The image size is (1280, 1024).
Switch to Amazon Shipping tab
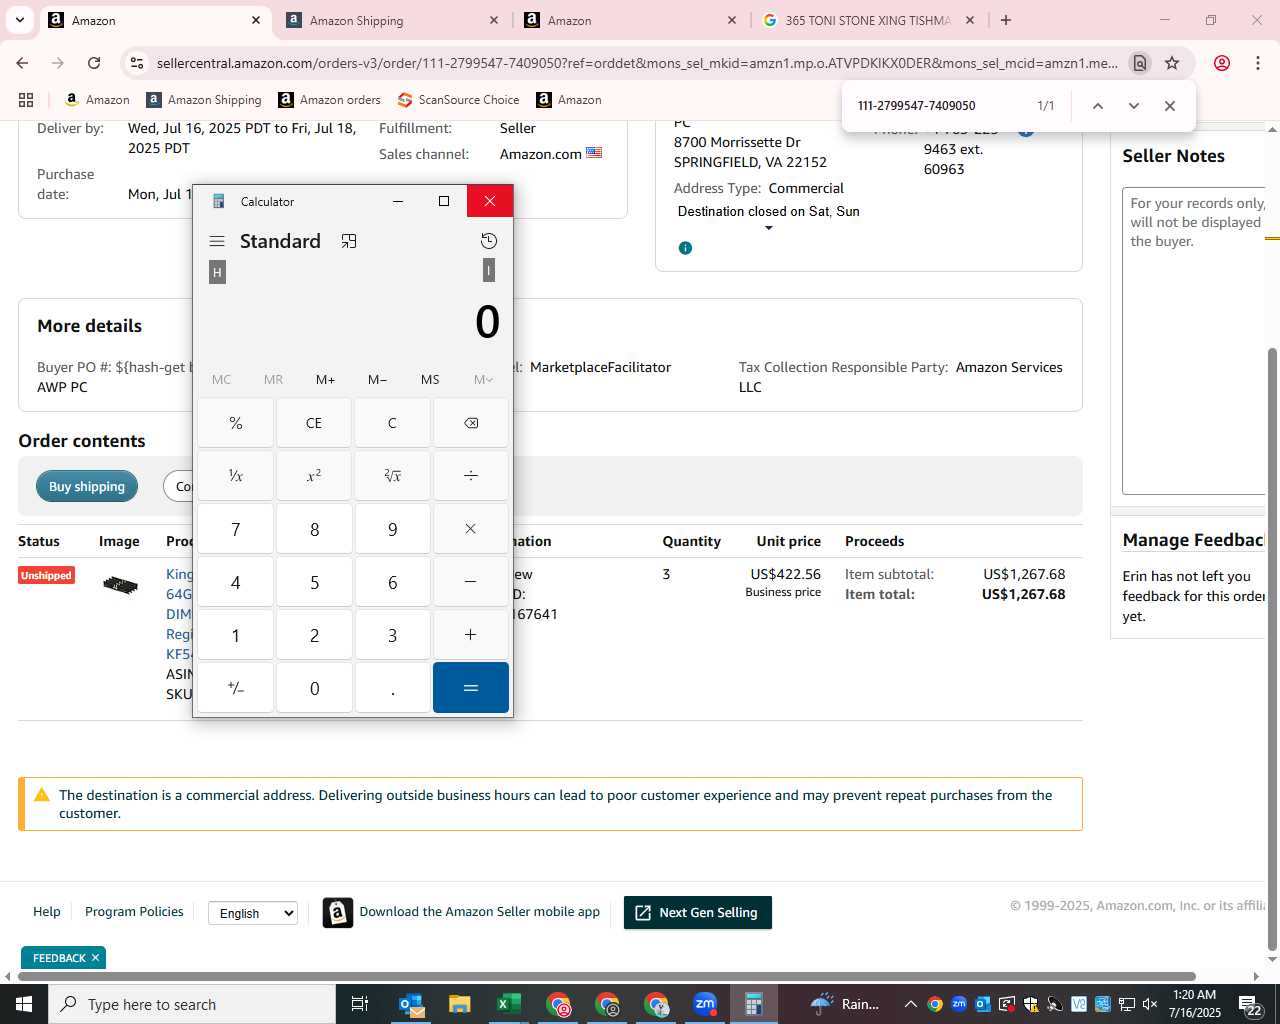point(392,20)
